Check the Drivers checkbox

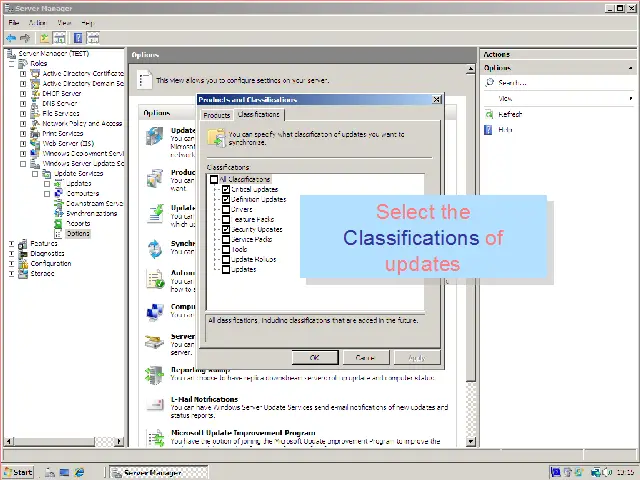[x=226, y=209]
